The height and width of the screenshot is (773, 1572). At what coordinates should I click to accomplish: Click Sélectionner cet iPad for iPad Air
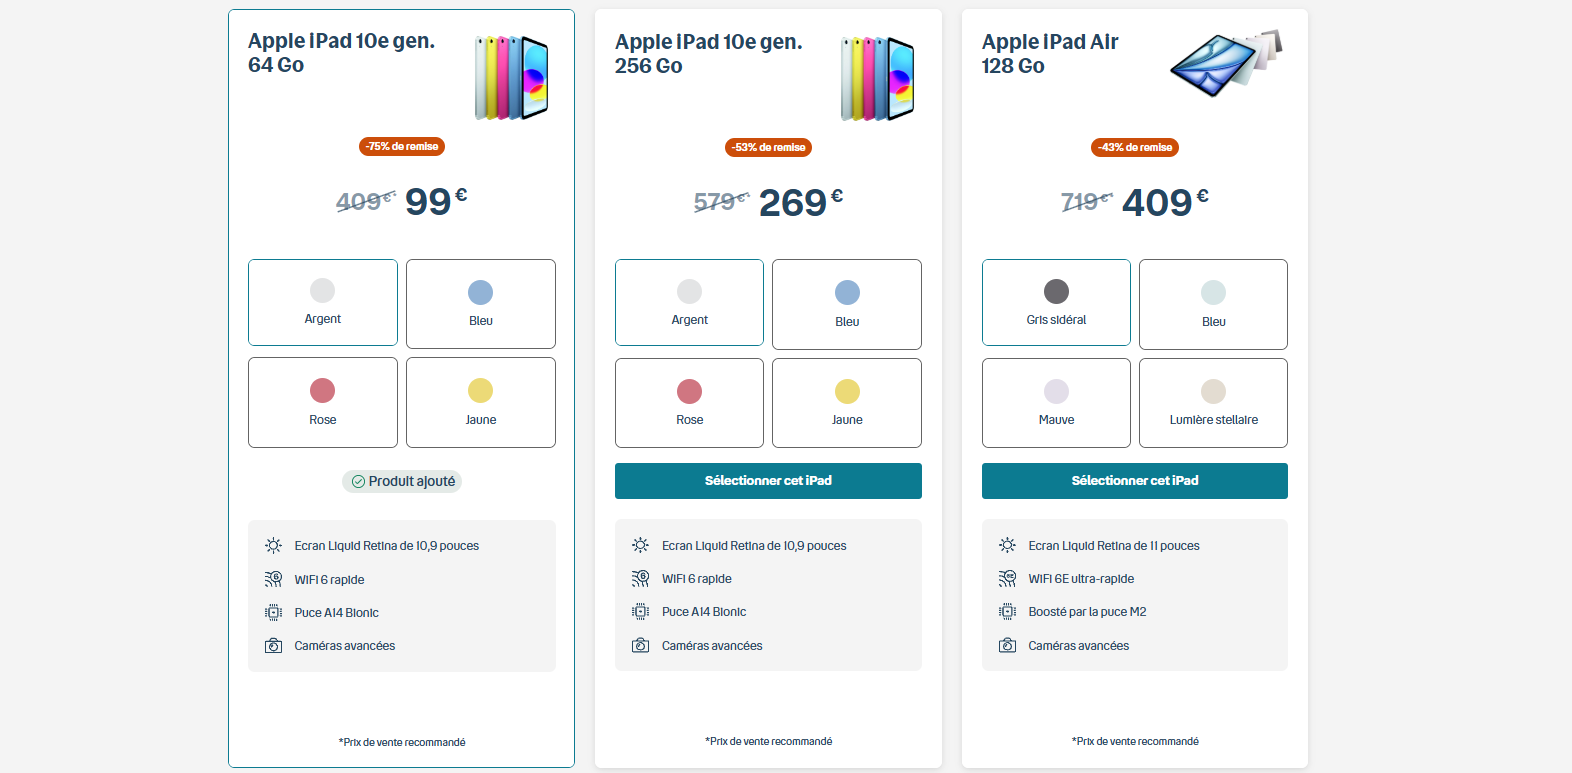pyautogui.click(x=1135, y=481)
